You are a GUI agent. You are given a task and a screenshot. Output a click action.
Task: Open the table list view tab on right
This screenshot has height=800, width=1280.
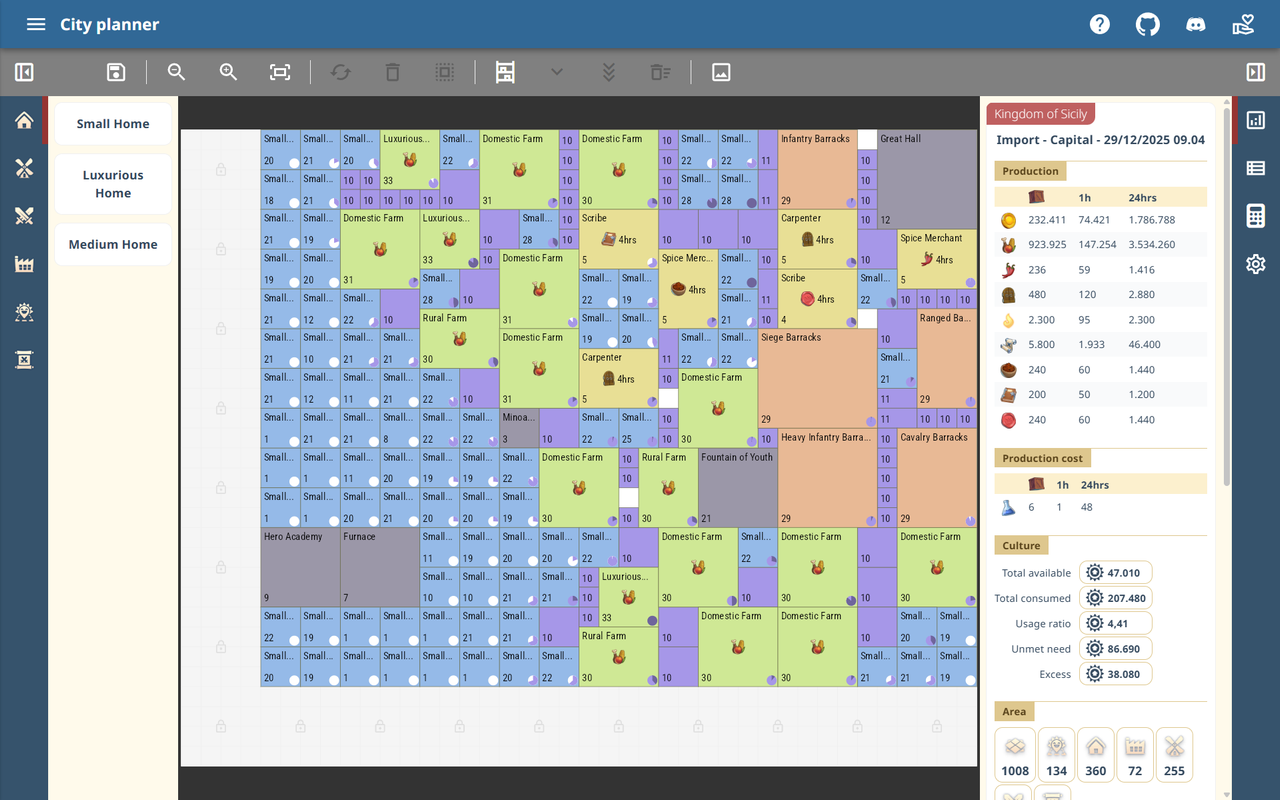point(1256,168)
